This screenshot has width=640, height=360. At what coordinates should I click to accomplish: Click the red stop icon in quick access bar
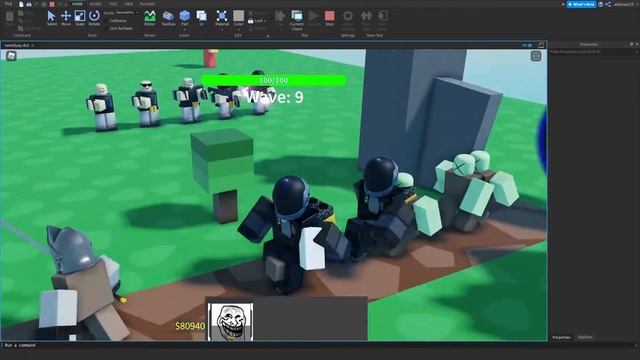click(x=52, y=4)
